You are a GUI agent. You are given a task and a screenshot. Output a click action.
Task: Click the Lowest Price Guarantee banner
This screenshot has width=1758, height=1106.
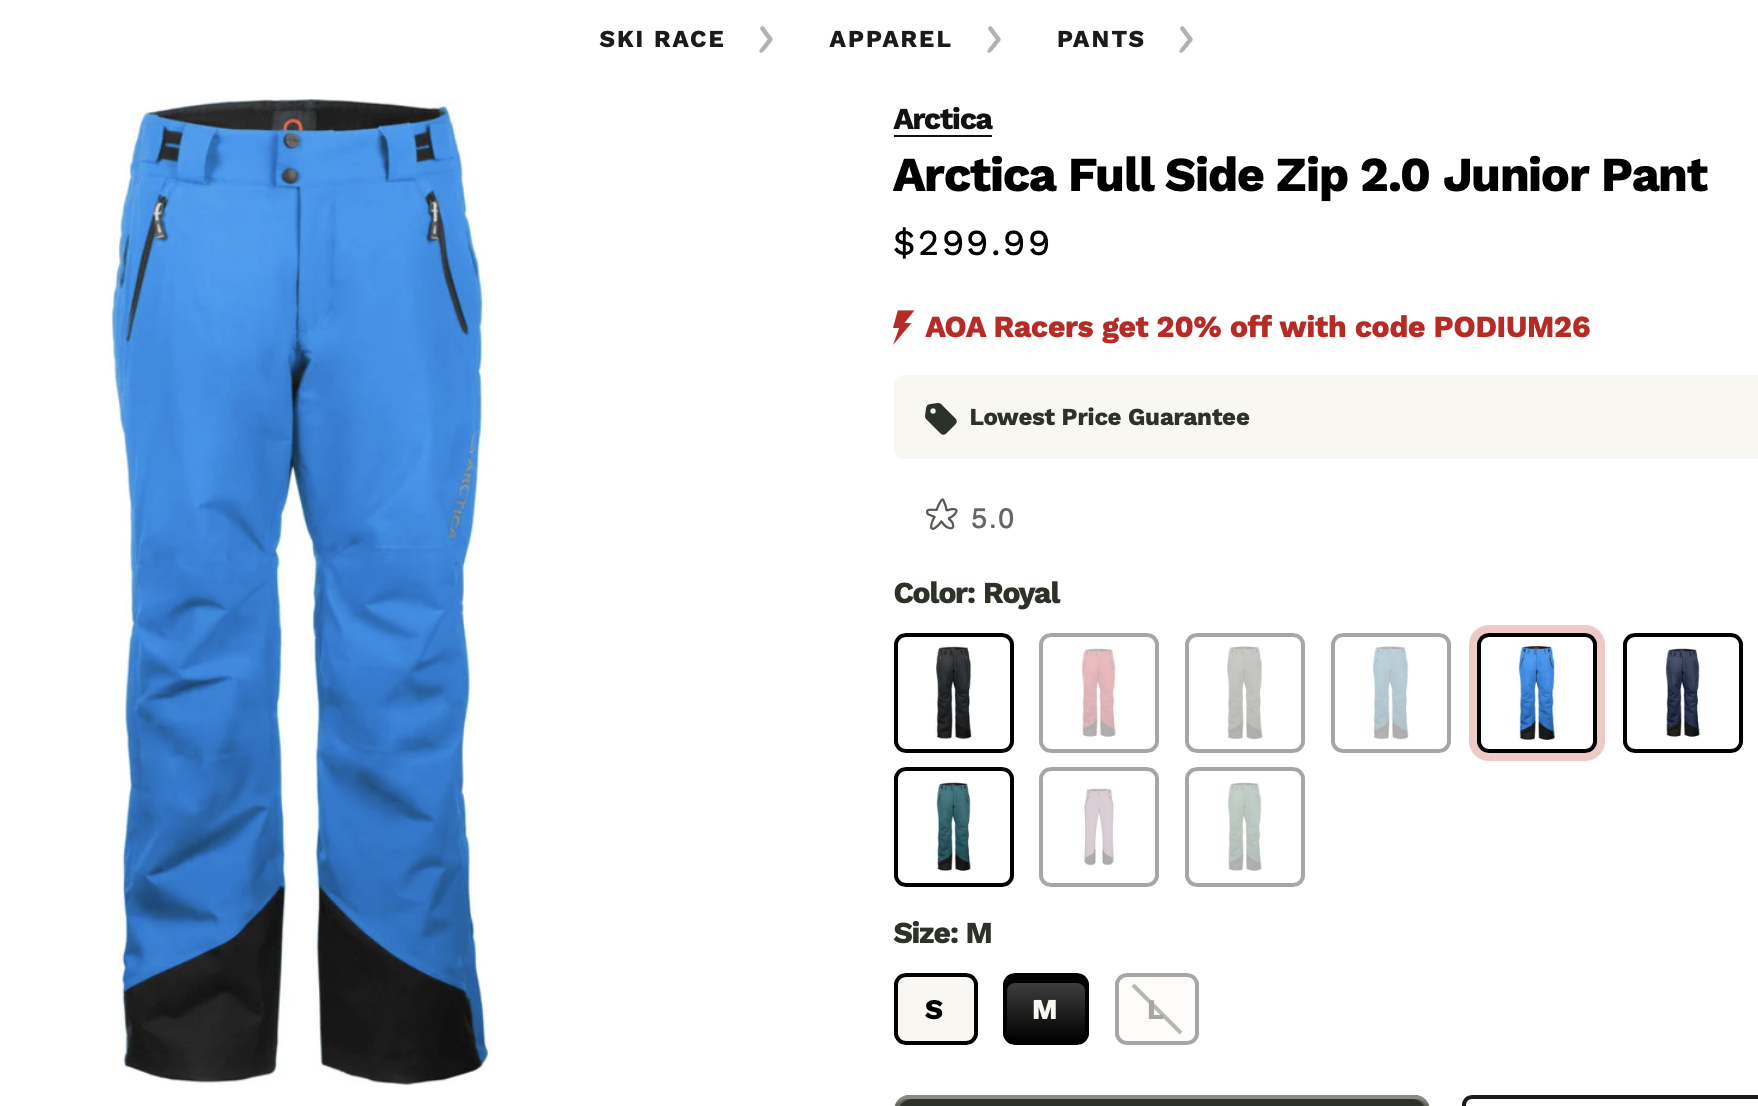tap(1326, 417)
